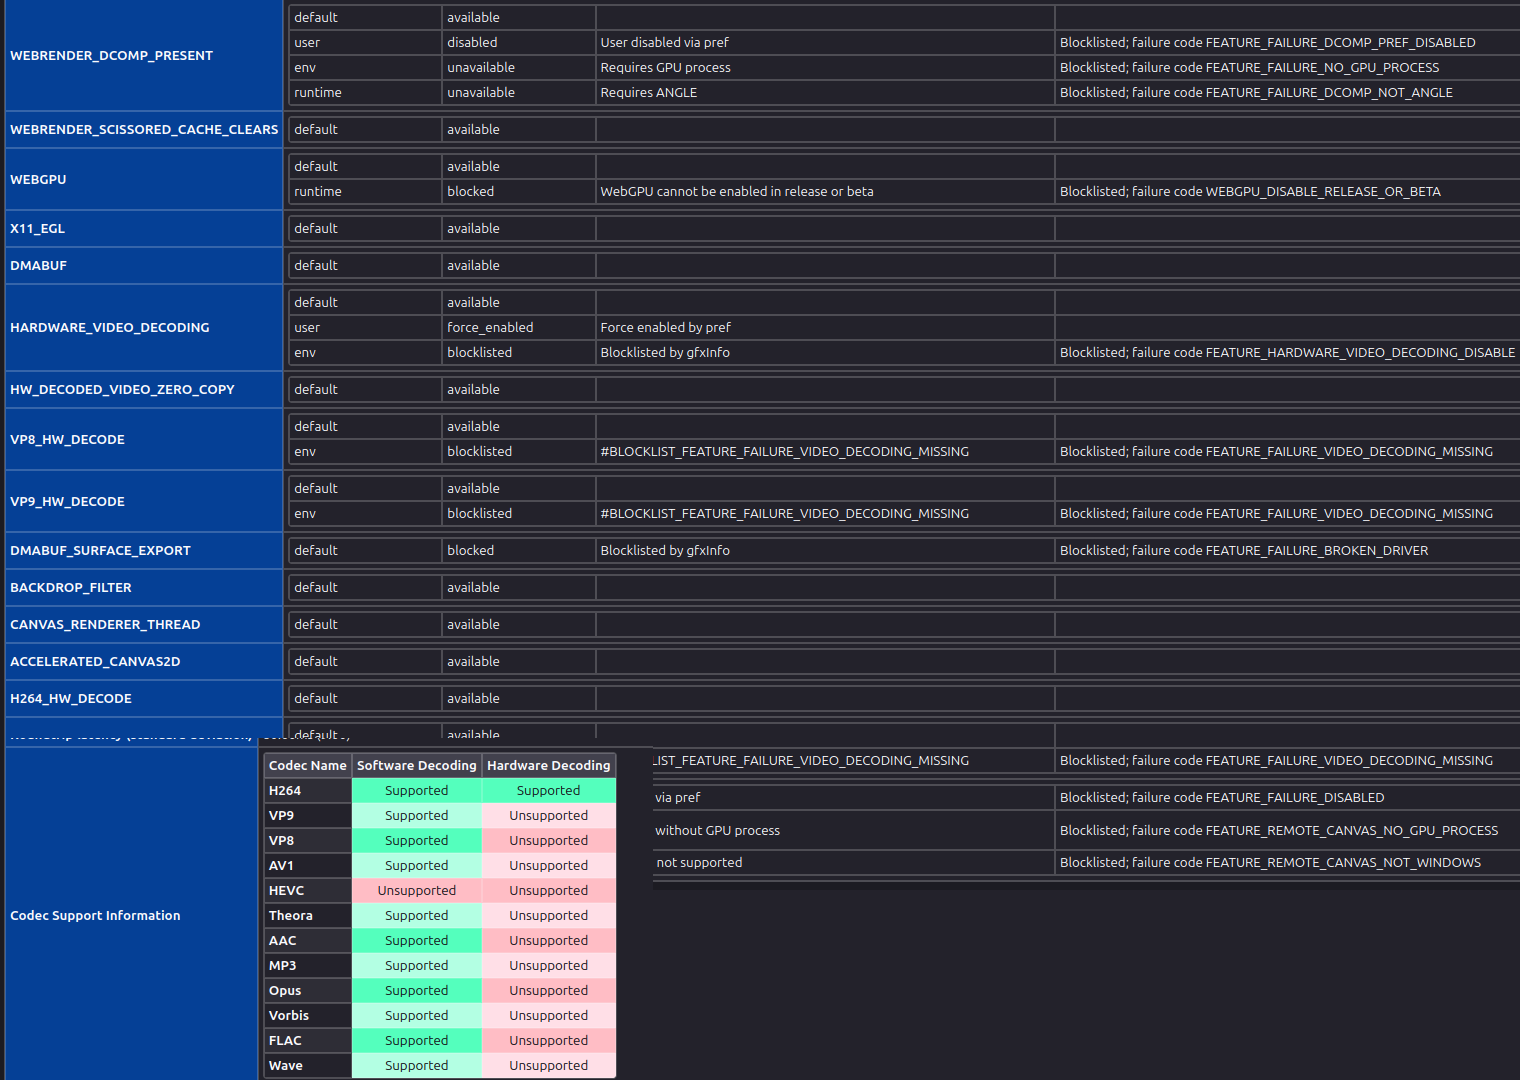Select the Vorbis codec name cell
The image size is (1520, 1080).
(308, 1015)
